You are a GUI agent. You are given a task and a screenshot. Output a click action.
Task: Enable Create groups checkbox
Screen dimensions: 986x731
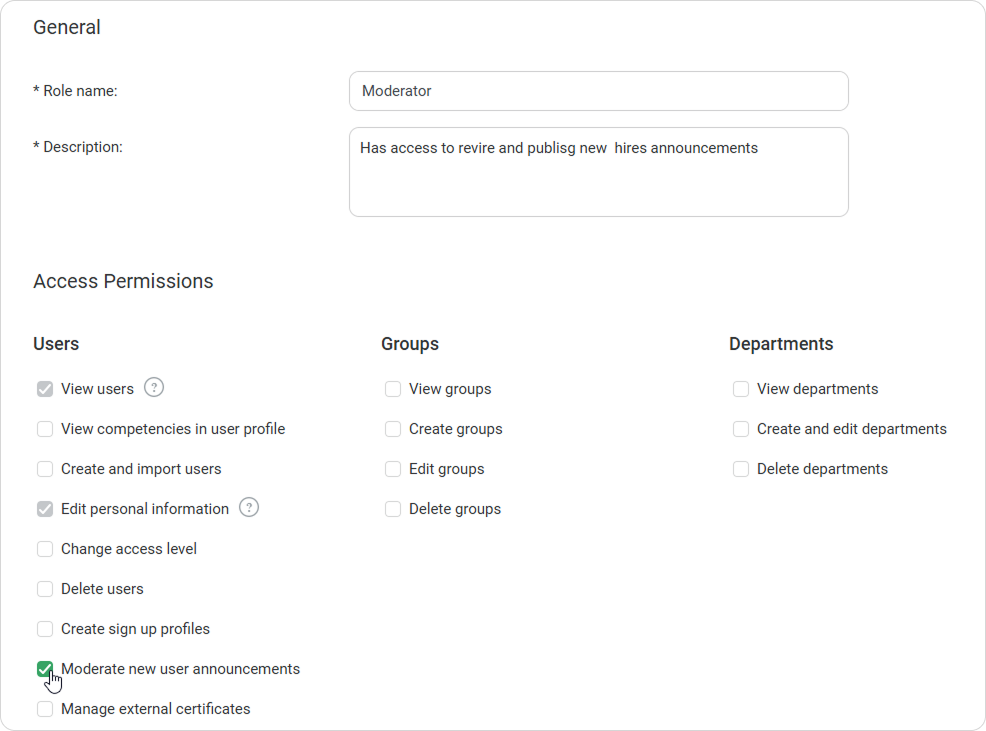click(x=393, y=429)
